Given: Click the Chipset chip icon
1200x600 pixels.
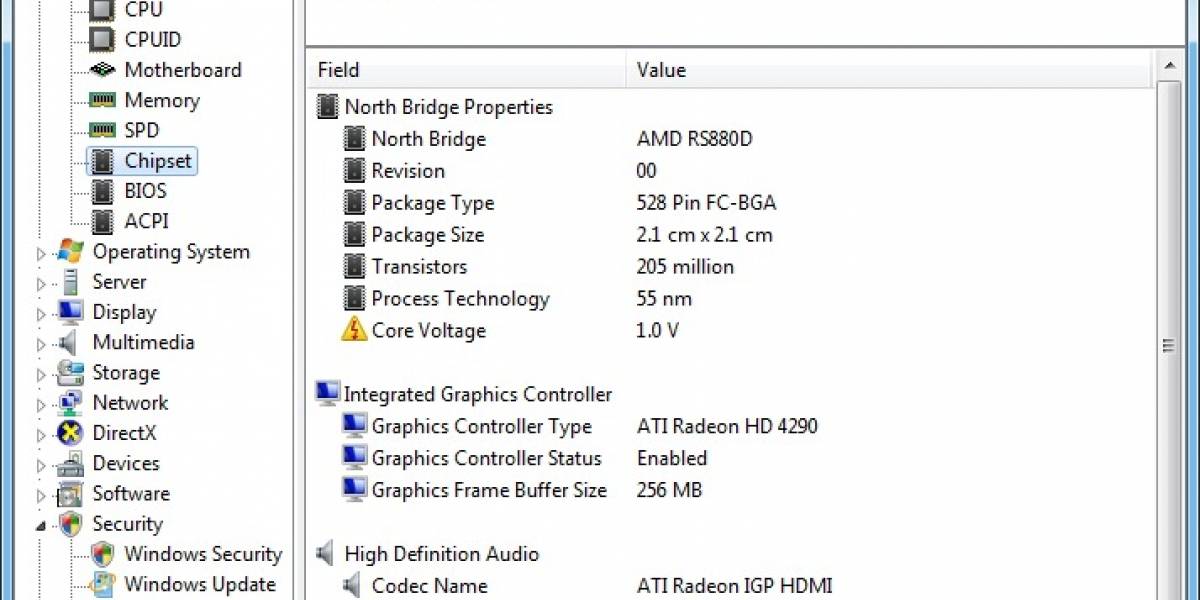Looking at the screenshot, I should (x=102, y=161).
